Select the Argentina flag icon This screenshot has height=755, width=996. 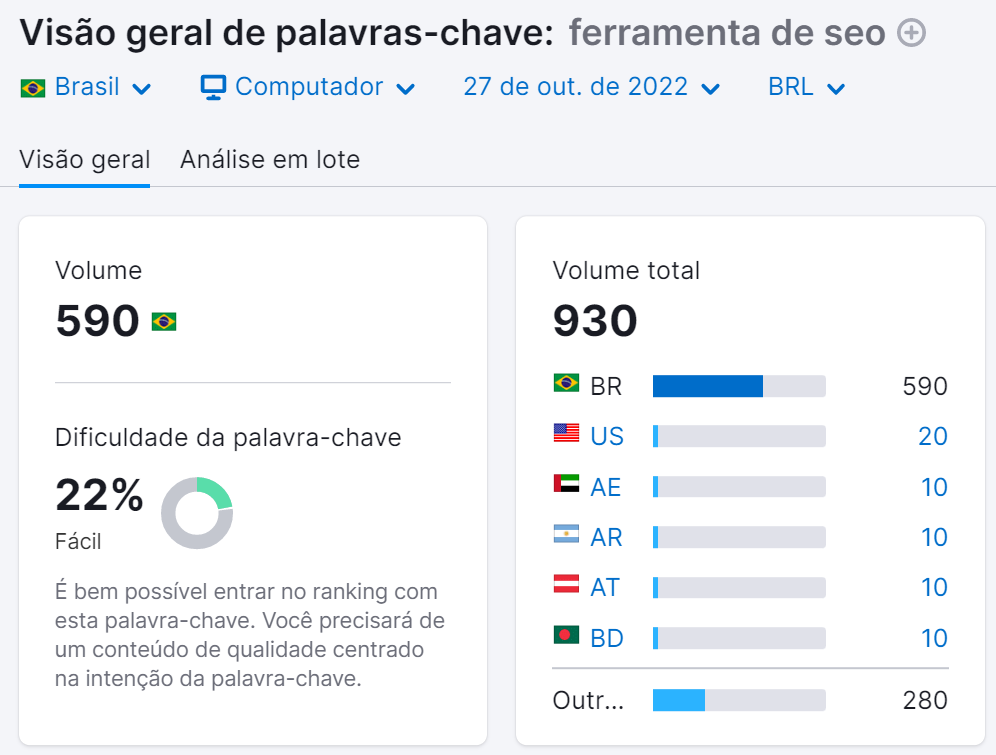click(x=565, y=536)
